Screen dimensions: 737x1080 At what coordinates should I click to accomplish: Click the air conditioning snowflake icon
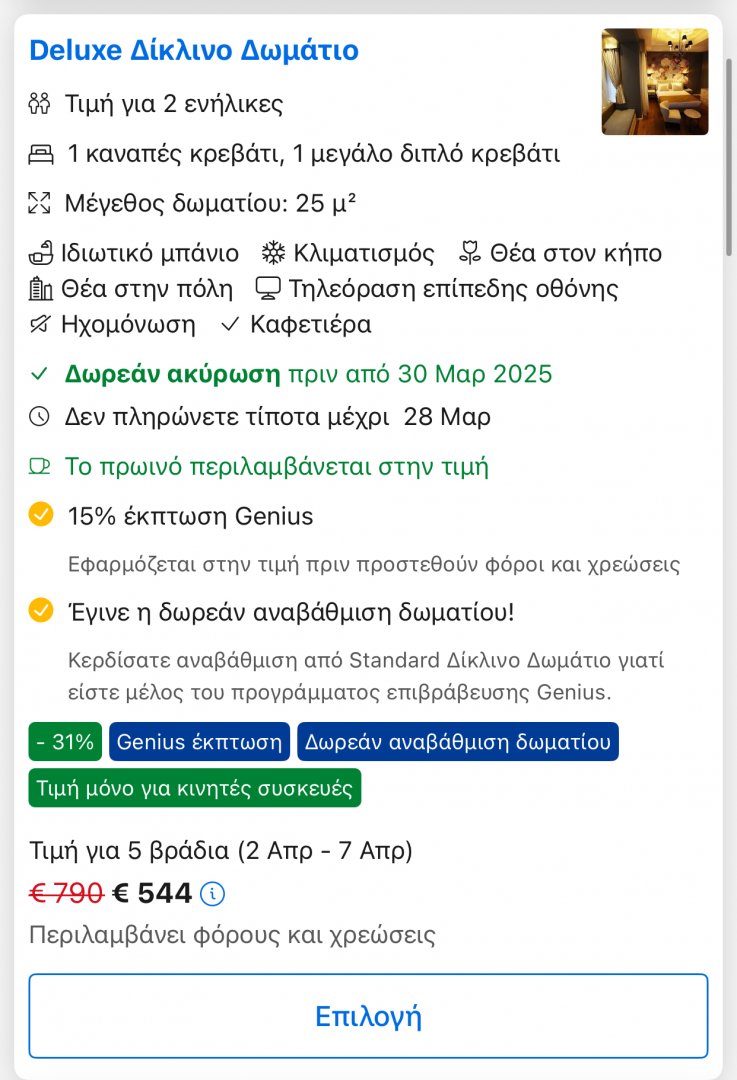tap(273, 253)
